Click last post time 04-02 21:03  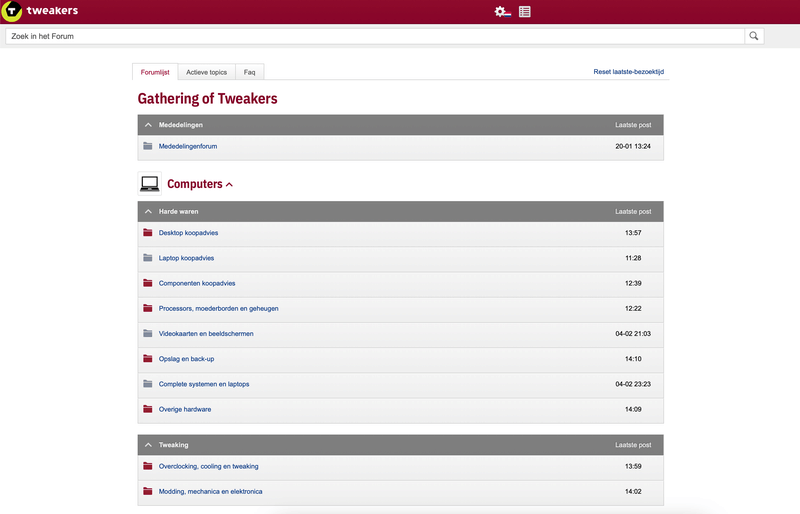pyautogui.click(x=633, y=333)
